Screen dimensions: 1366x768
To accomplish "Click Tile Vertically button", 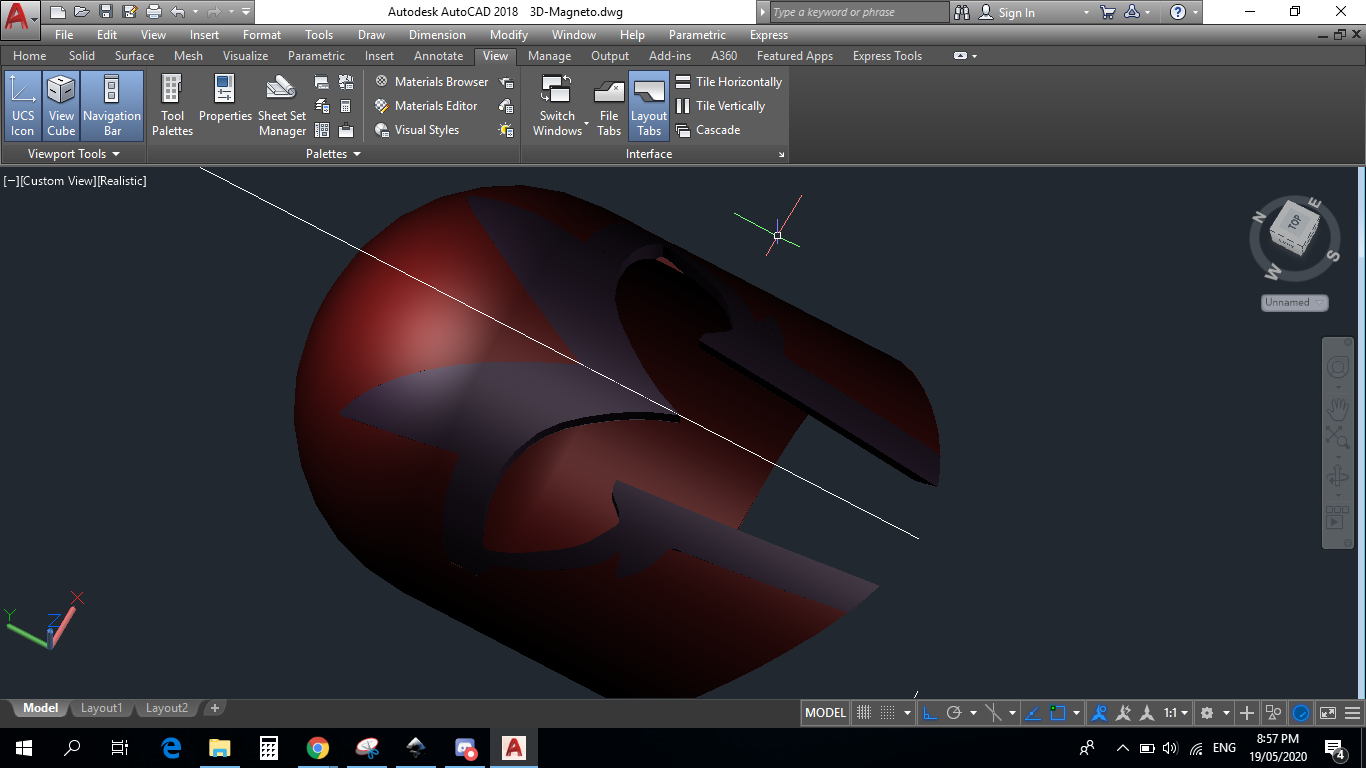I will [720, 106].
